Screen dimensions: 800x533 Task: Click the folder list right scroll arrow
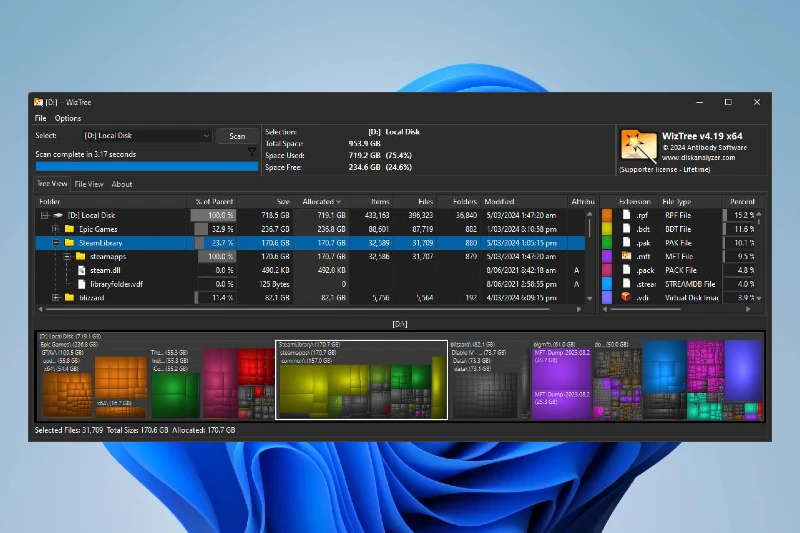579,309
